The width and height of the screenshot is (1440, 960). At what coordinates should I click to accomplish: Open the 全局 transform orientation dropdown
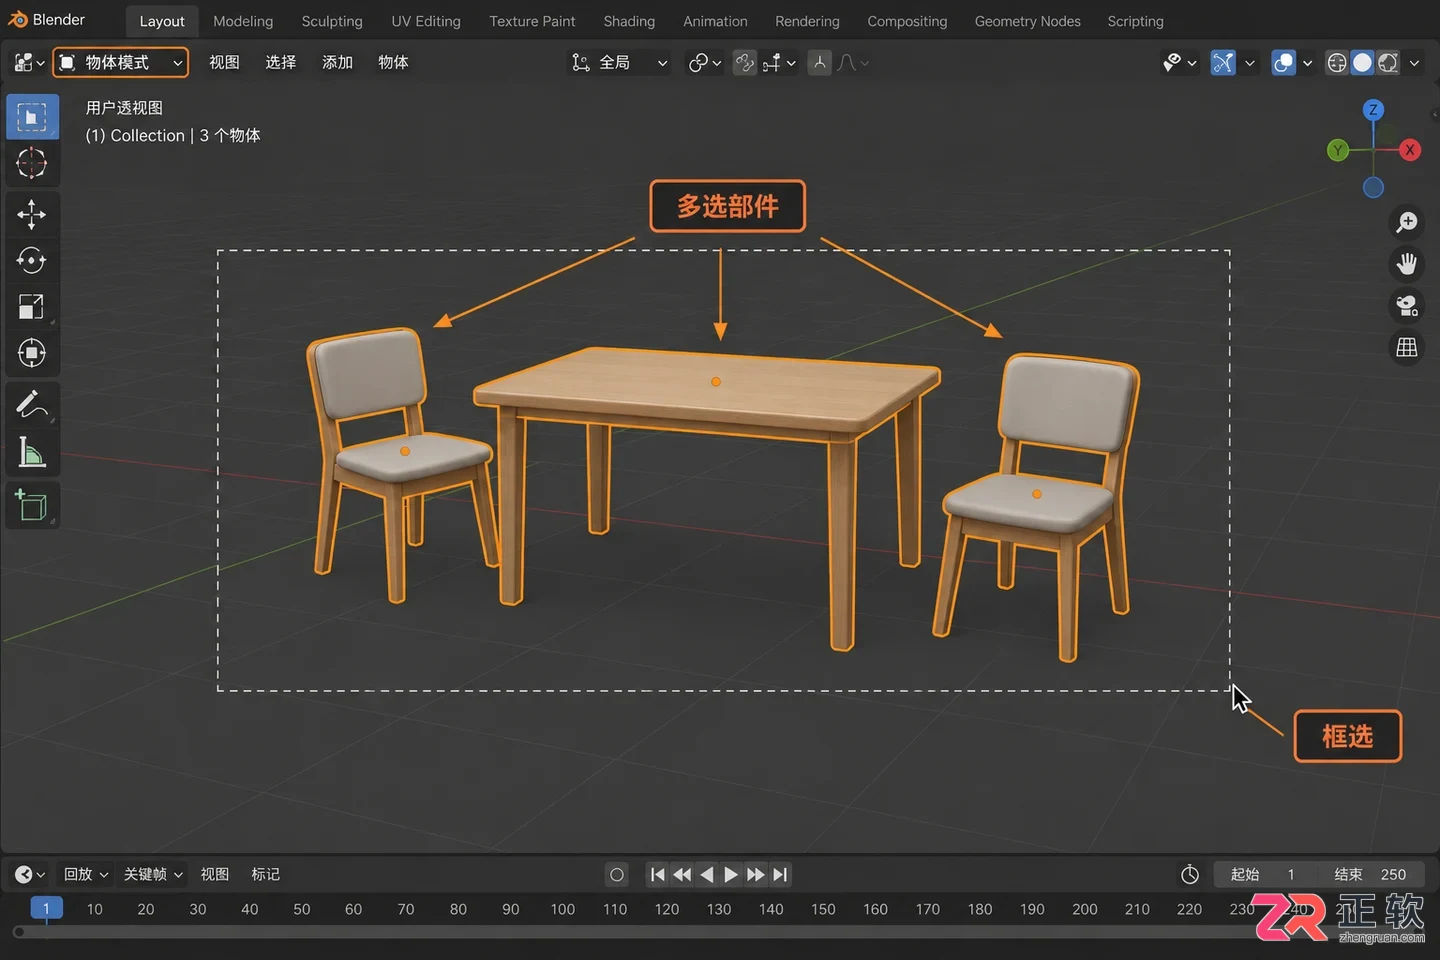pos(619,63)
